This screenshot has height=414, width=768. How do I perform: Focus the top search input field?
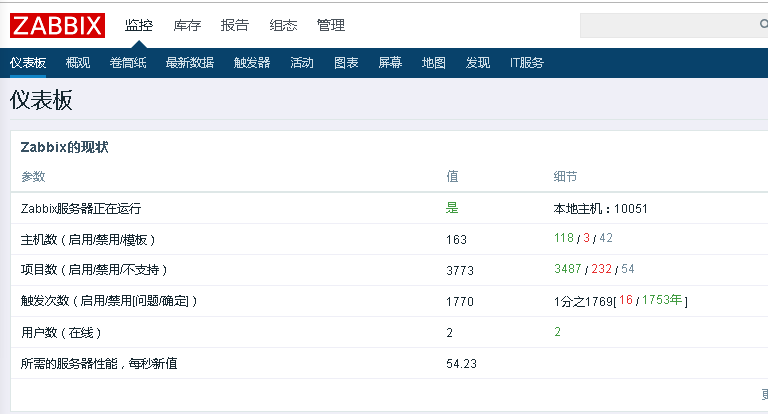(x=673, y=25)
